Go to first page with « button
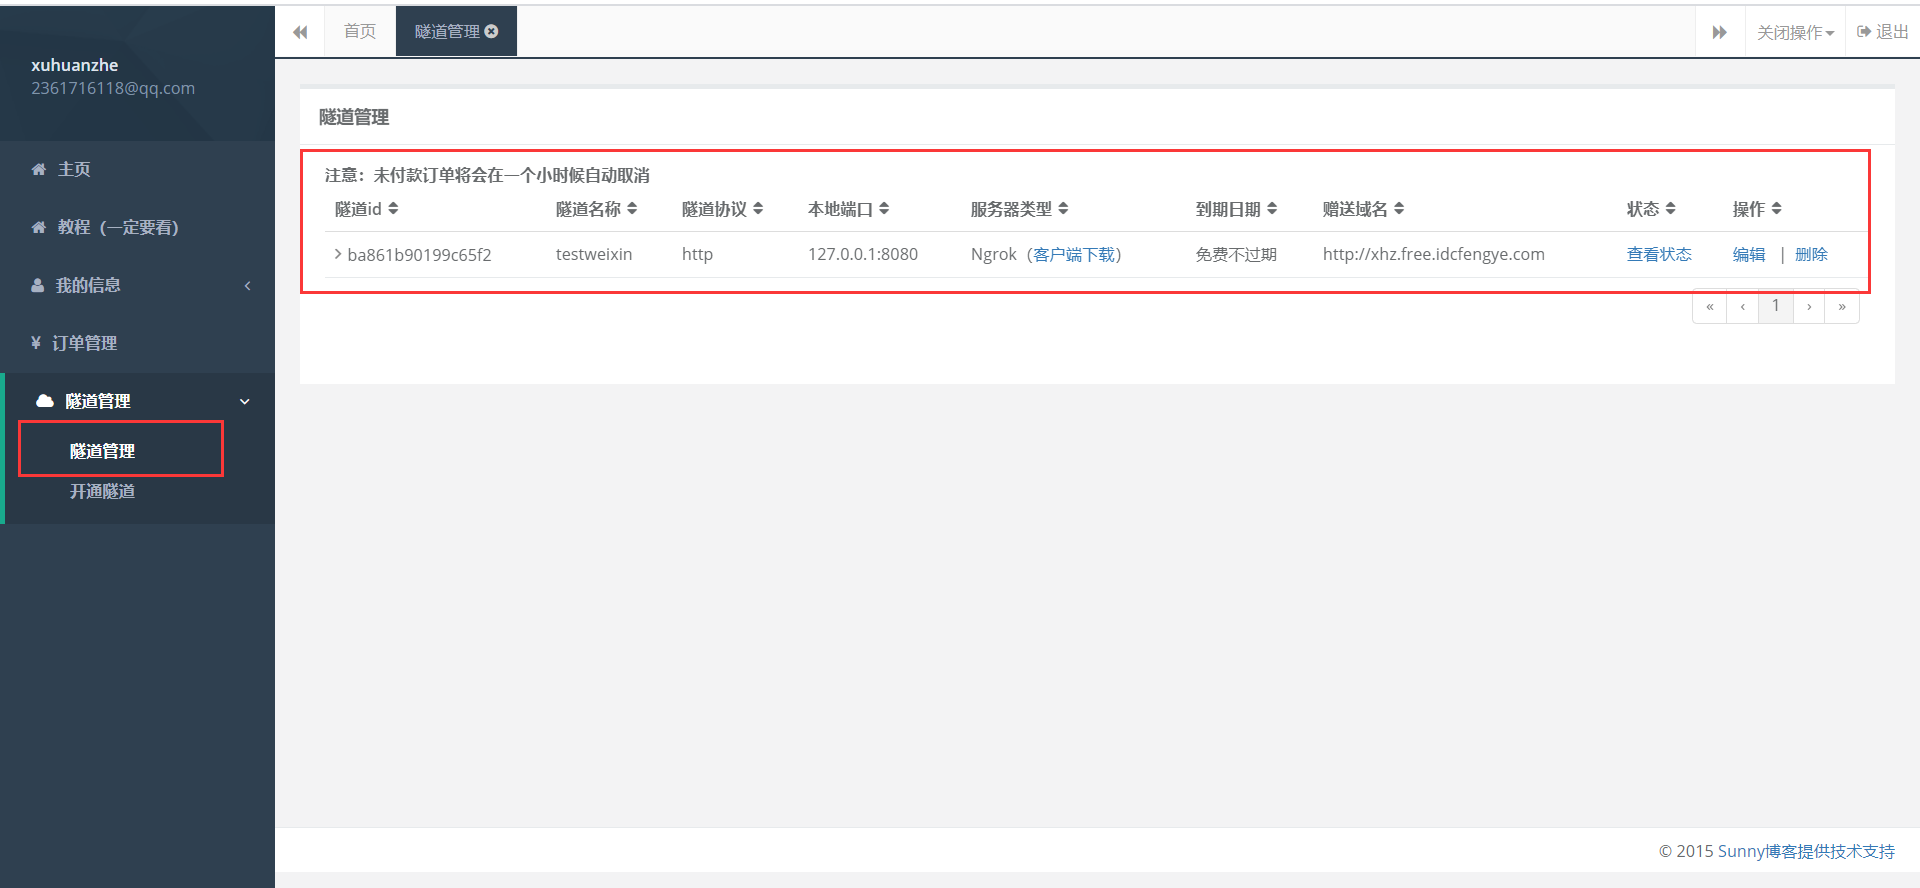The image size is (1920, 888). pyautogui.click(x=1710, y=306)
